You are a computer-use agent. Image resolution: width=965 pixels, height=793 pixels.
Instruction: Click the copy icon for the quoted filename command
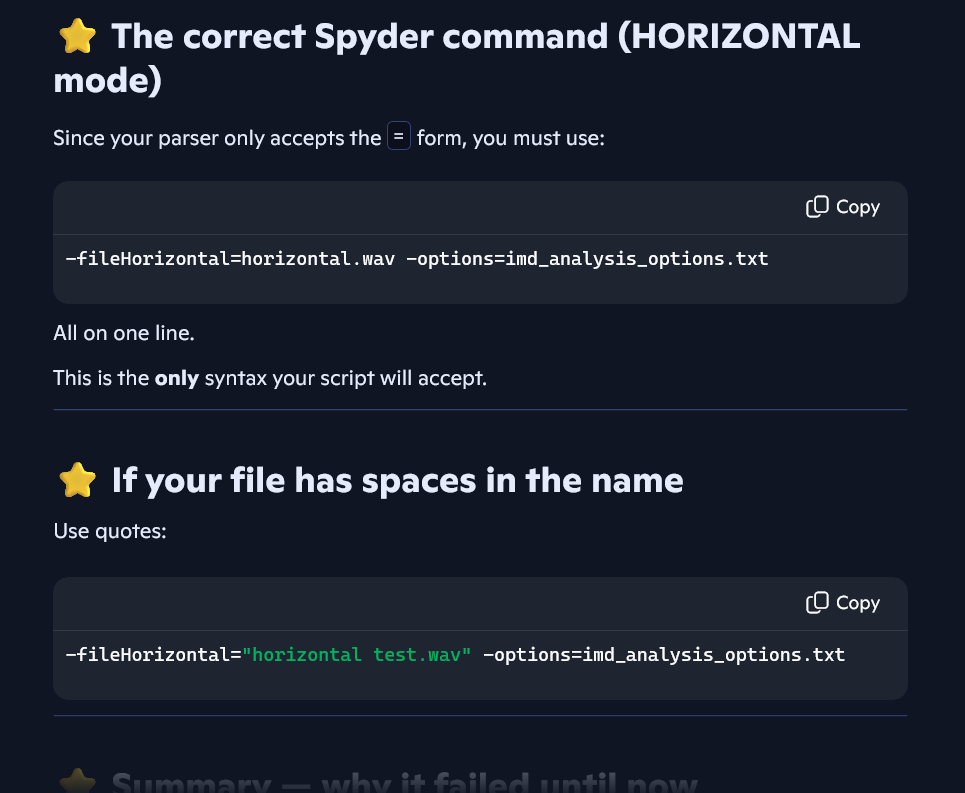[x=817, y=603]
